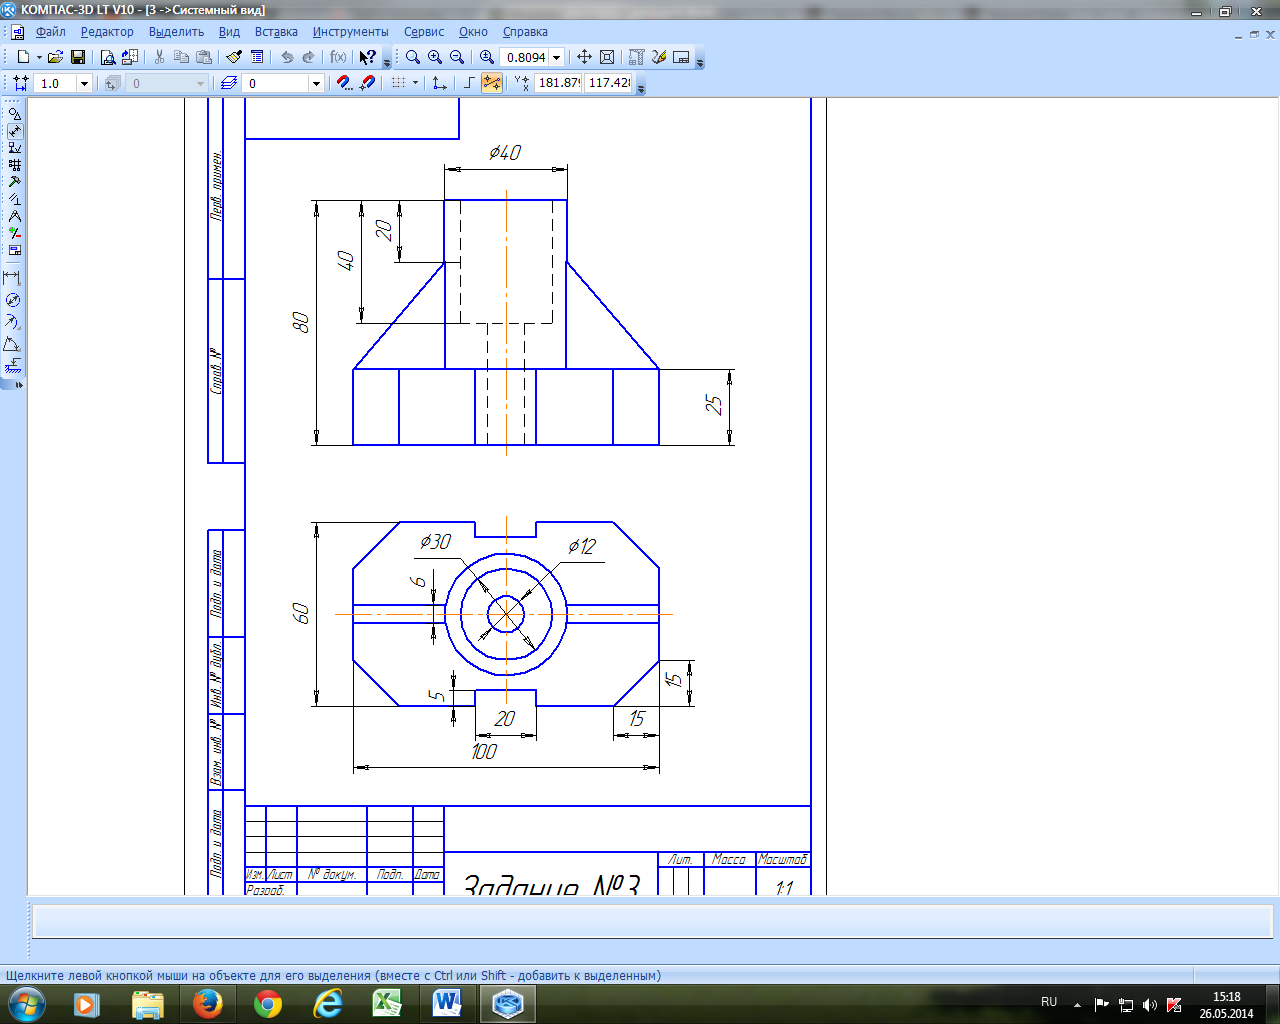Open Measurements compass panel icon
Viewport: 1280px width, 1024px height.
pyautogui.click(x=14, y=216)
